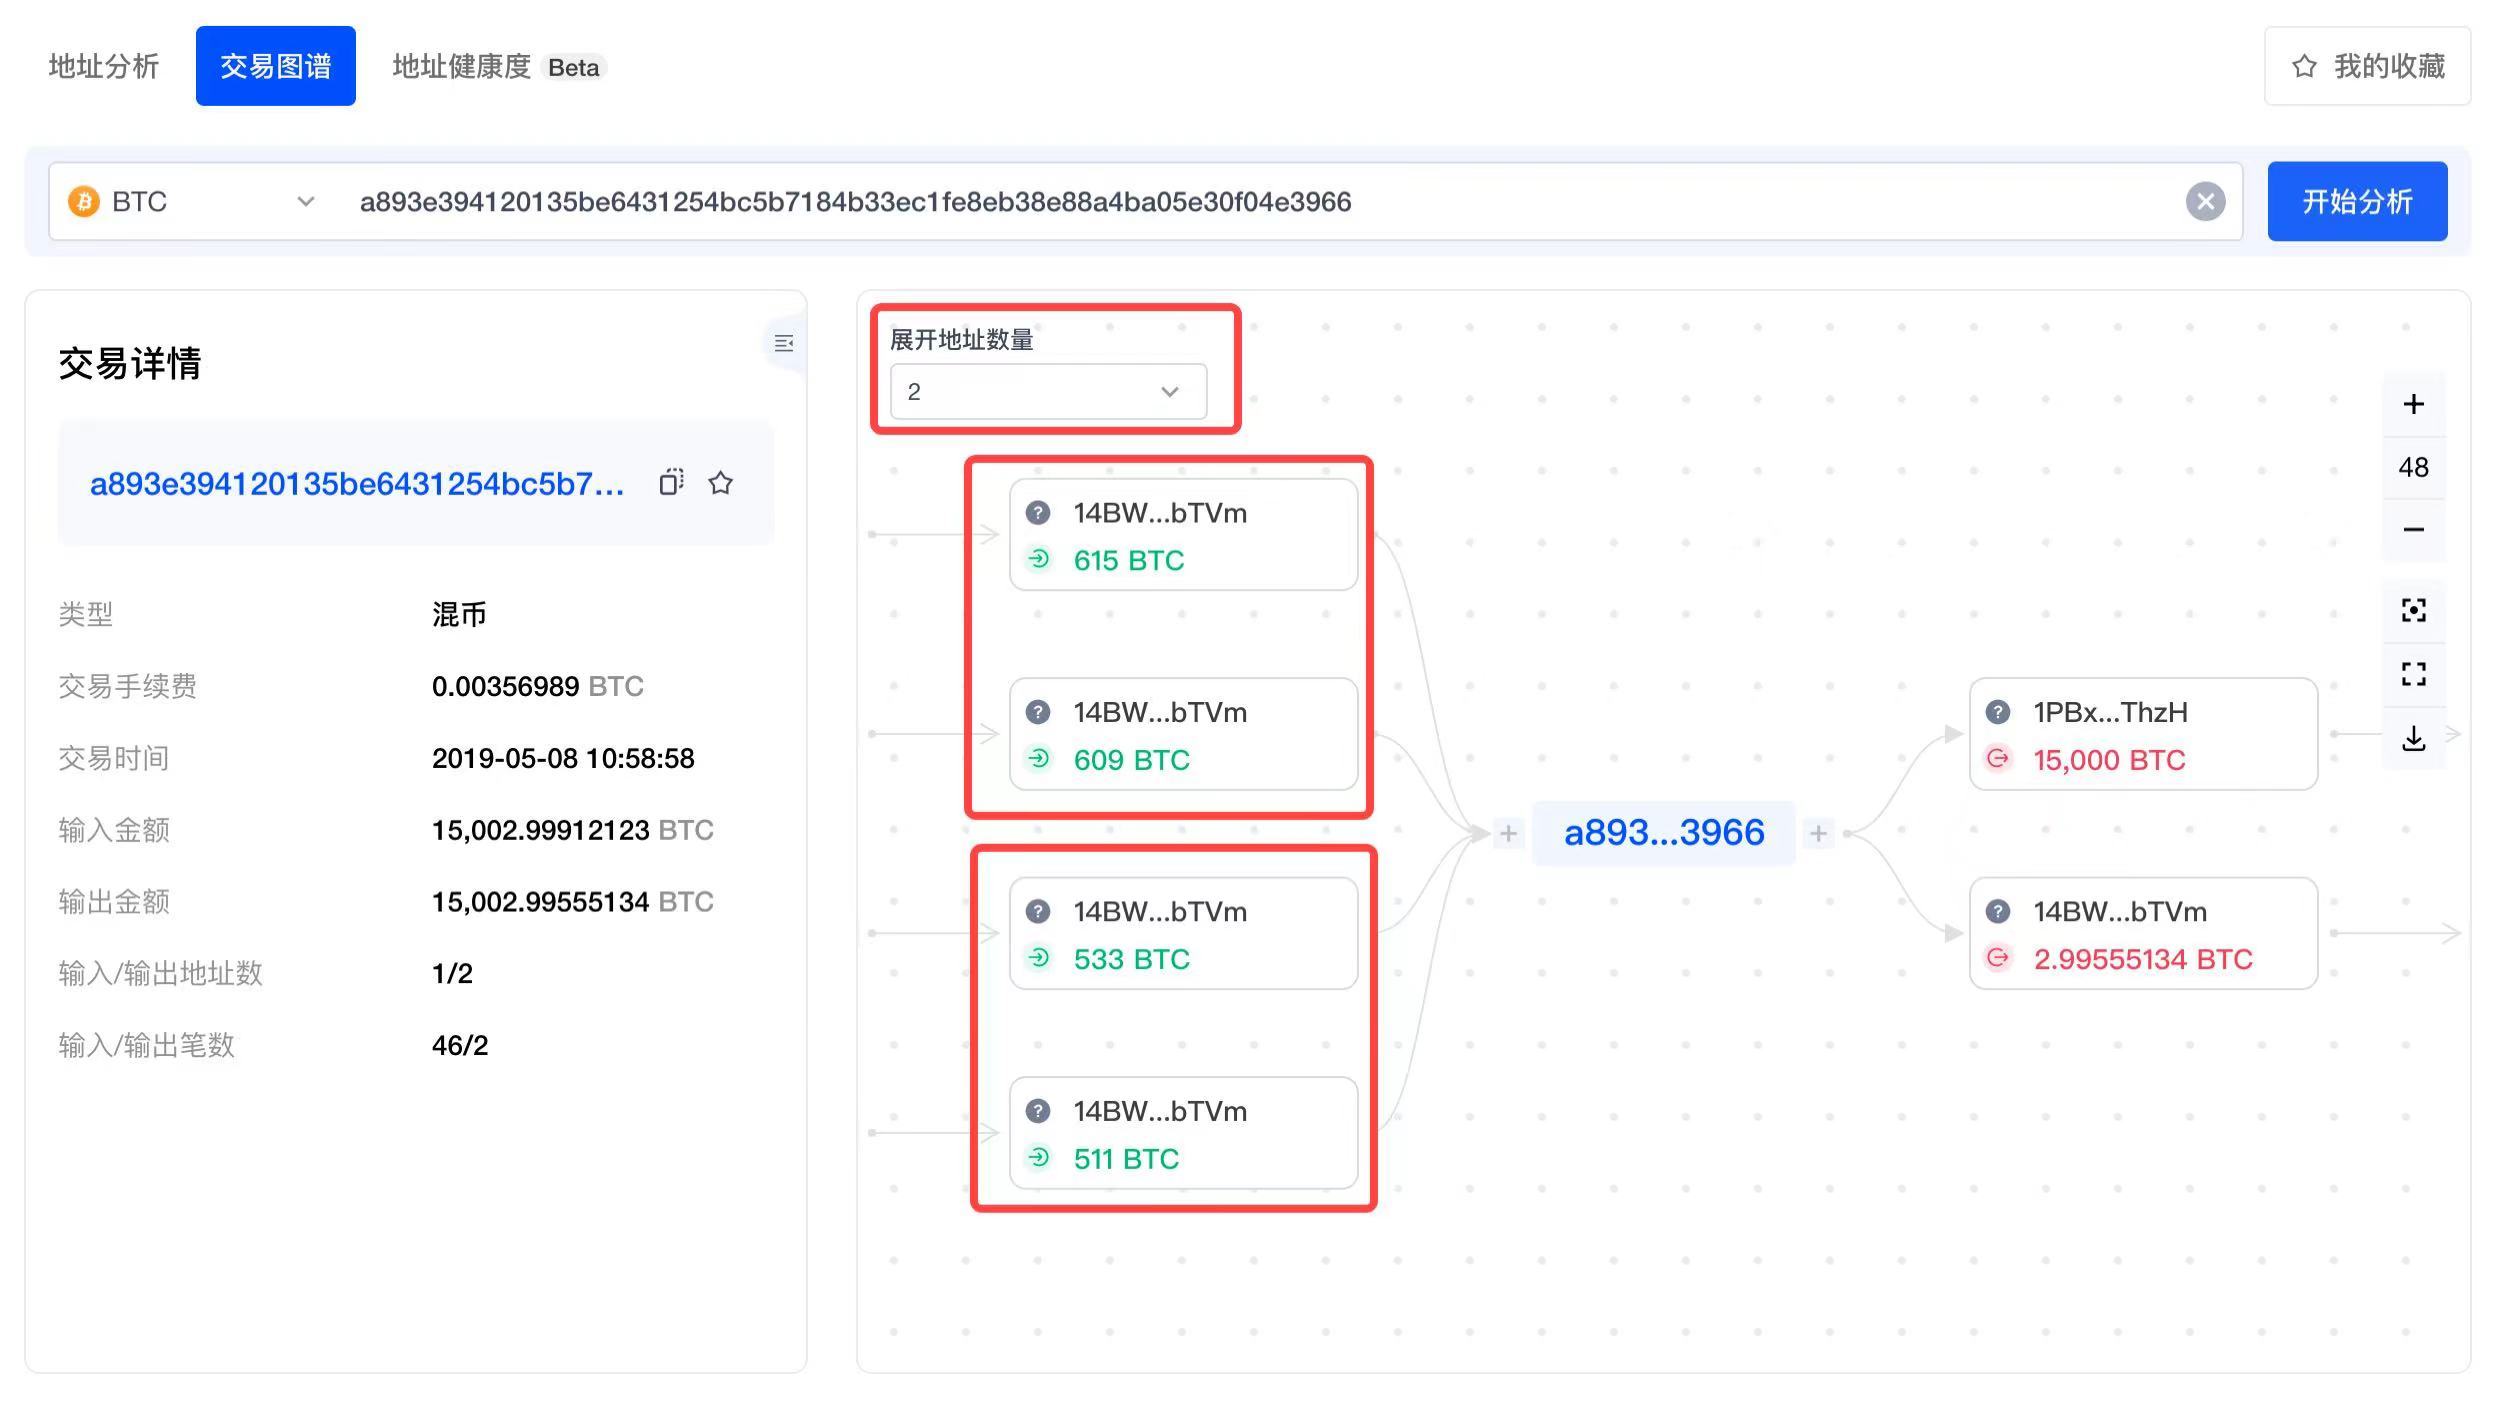Click question mark icon on 511 BTC node
Viewport: 2516px width, 1424px height.
[x=1038, y=1111]
